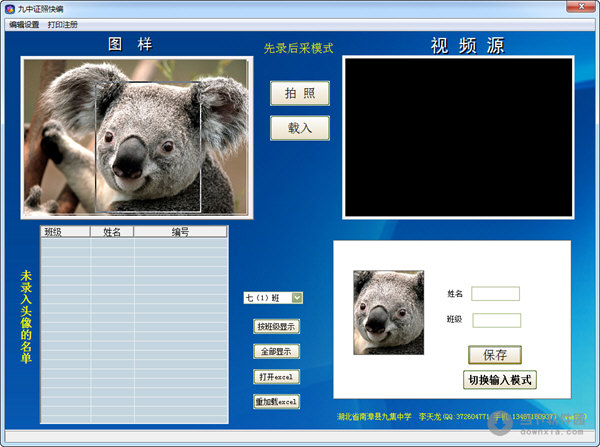Click the black 视频源 video preview
This screenshot has height=447, width=600.
pos(458,137)
